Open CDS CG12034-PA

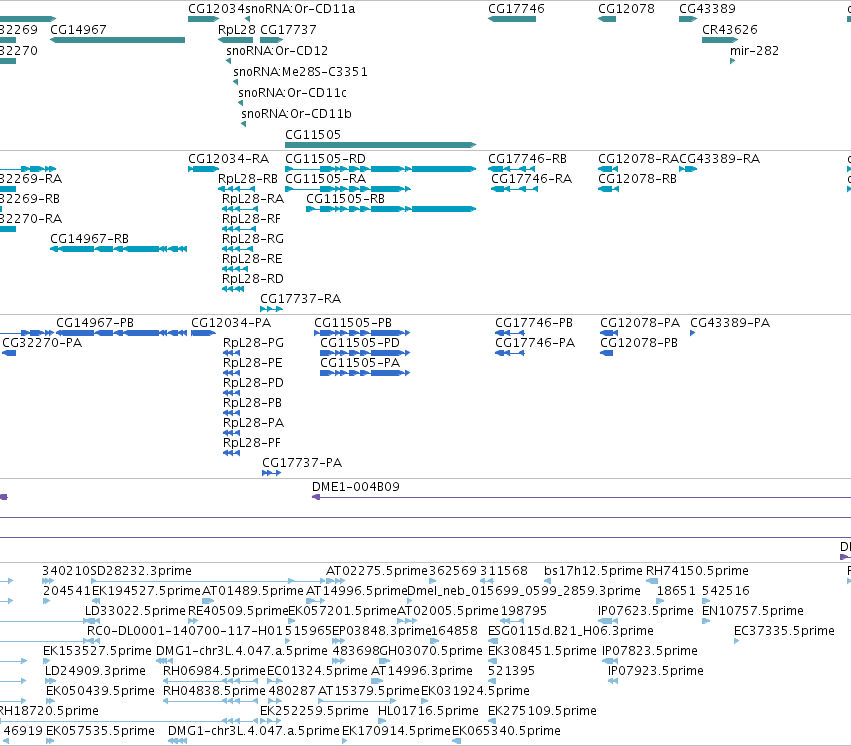tap(231, 323)
